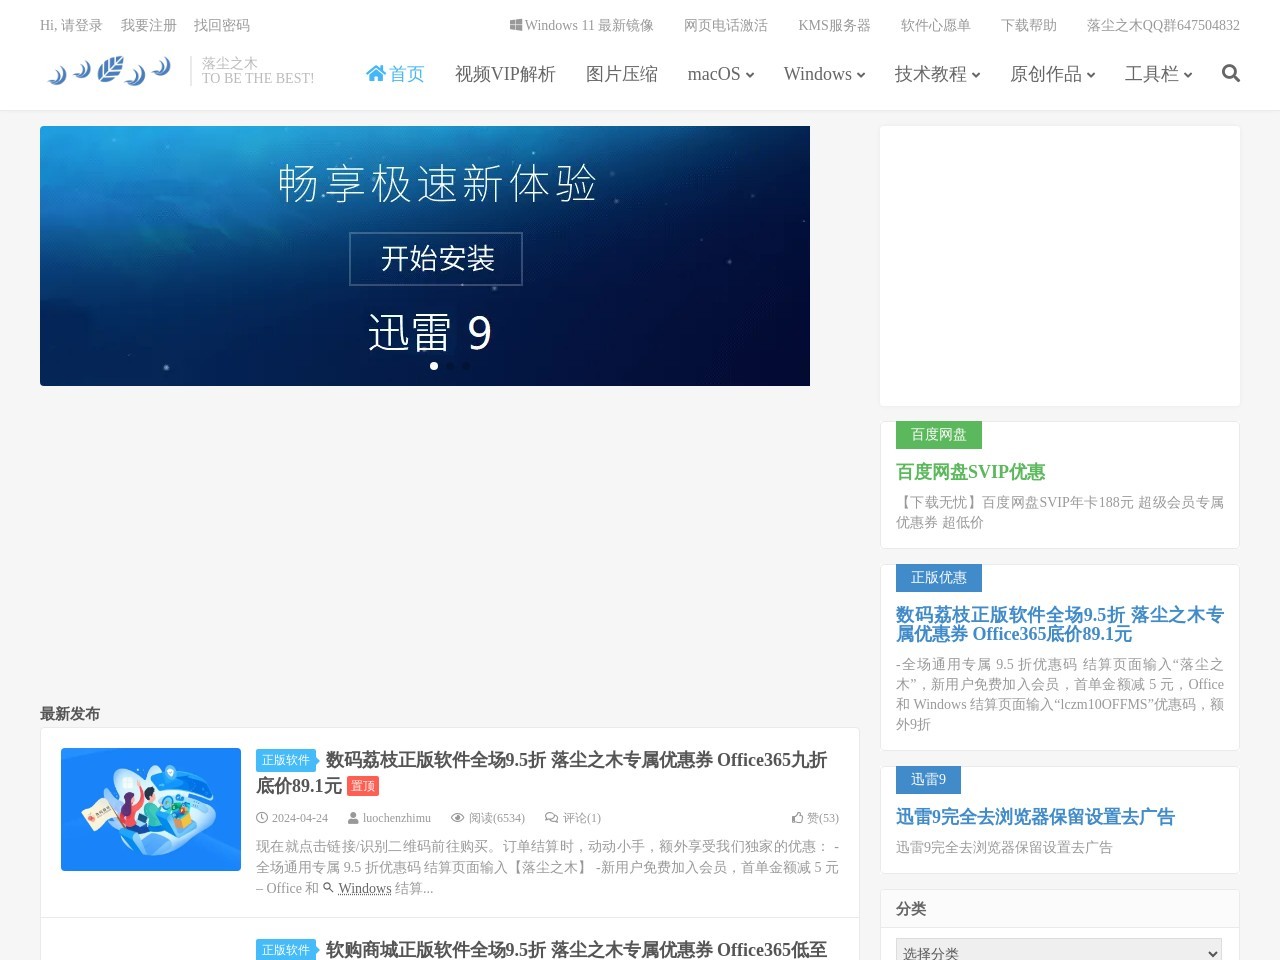Image resolution: width=1280 pixels, height=960 pixels.
Task: Click the Windows keyword link in excerpt
Action: tap(365, 888)
